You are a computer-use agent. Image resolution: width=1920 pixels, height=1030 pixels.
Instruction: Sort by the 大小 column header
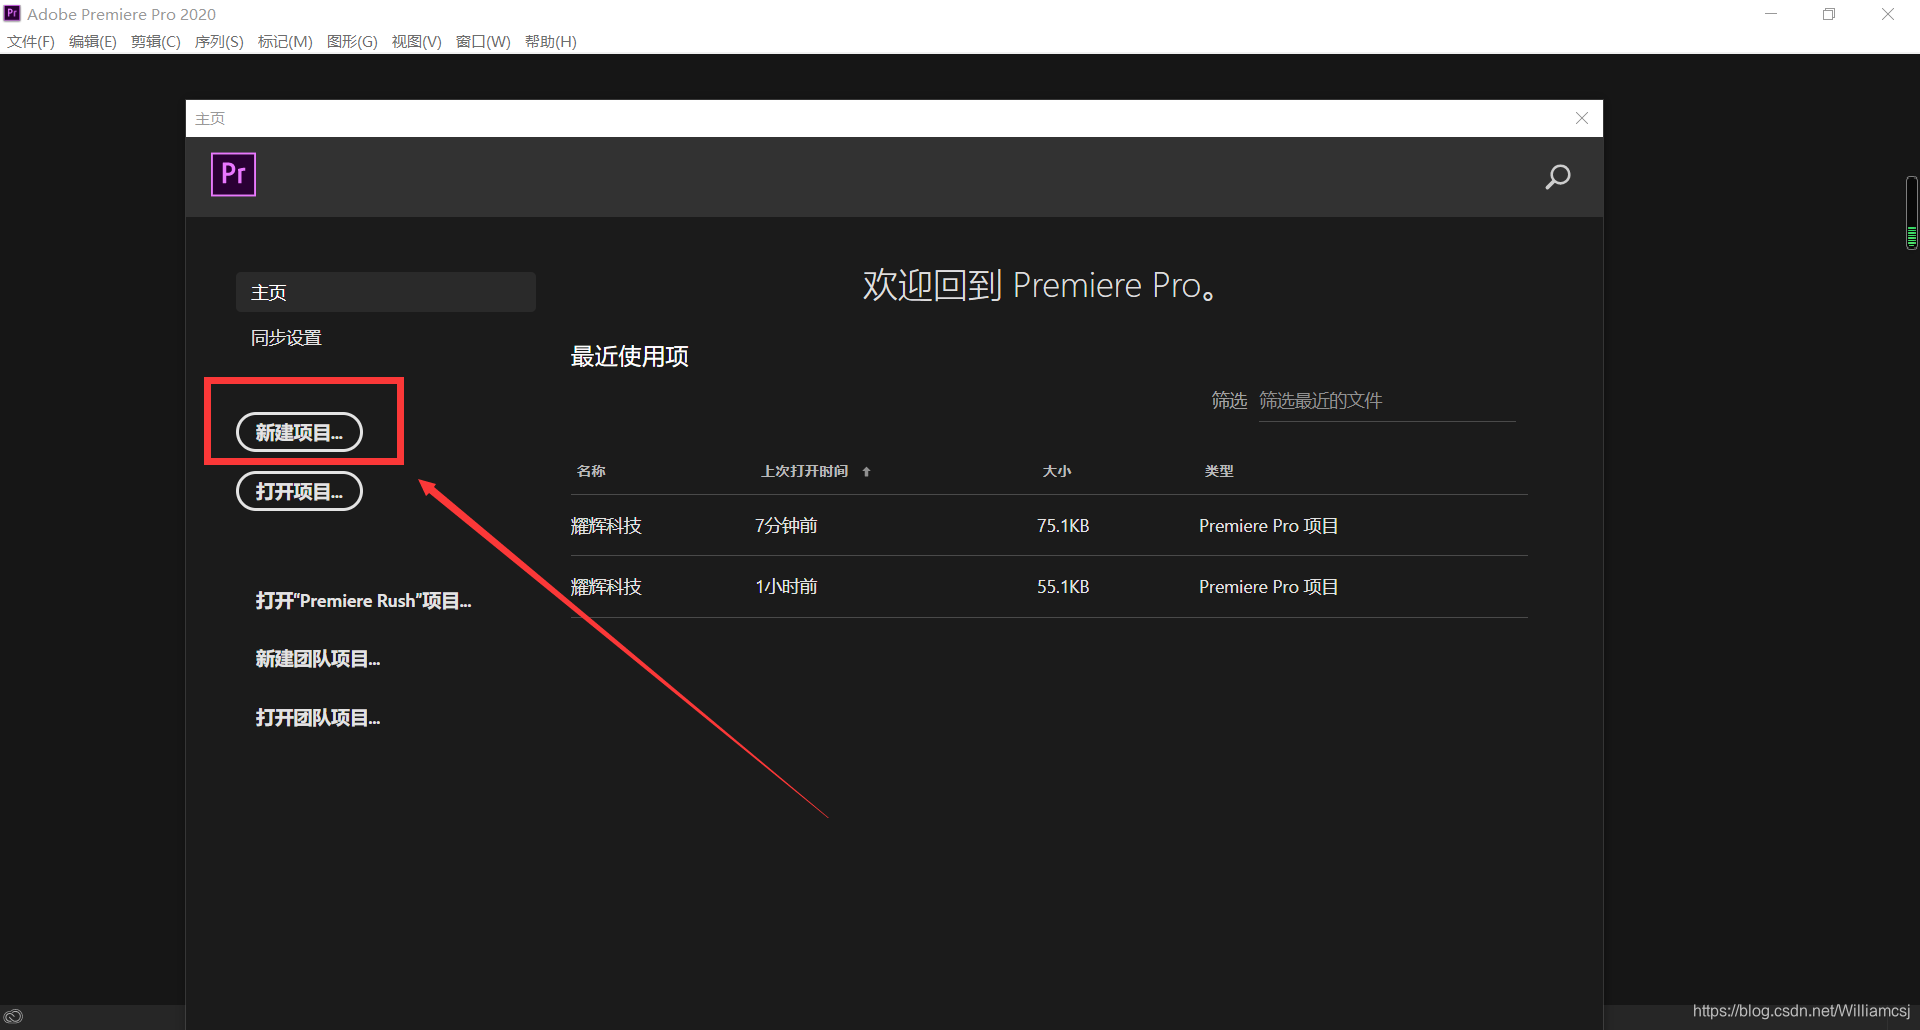coord(1057,471)
